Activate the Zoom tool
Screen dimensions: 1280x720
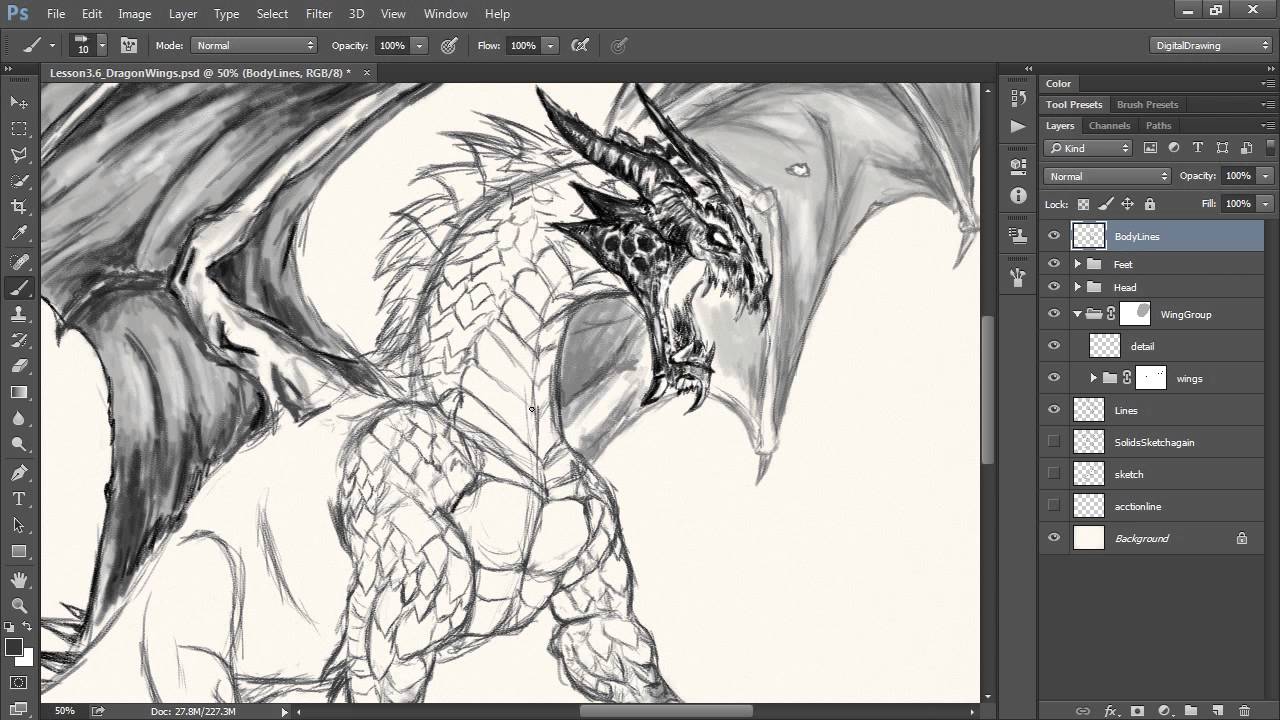19,604
